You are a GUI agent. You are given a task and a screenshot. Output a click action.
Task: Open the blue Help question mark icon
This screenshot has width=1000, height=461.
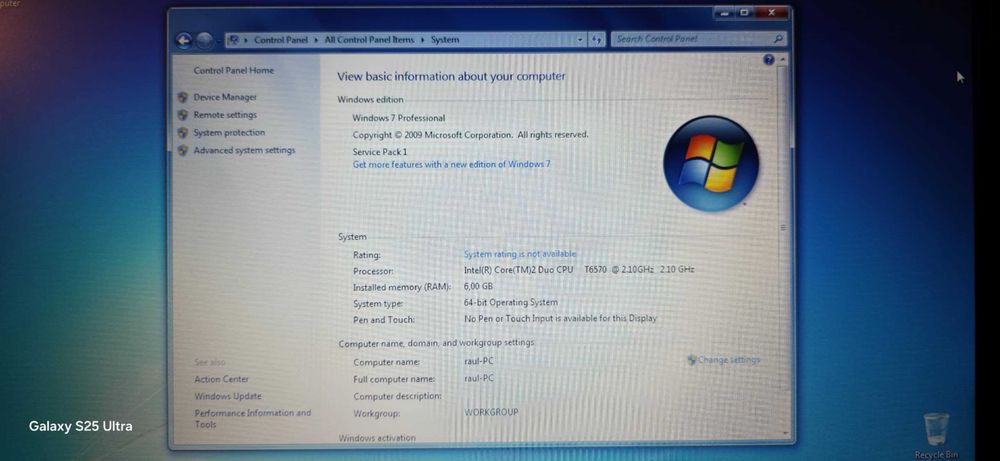pos(768,60)
